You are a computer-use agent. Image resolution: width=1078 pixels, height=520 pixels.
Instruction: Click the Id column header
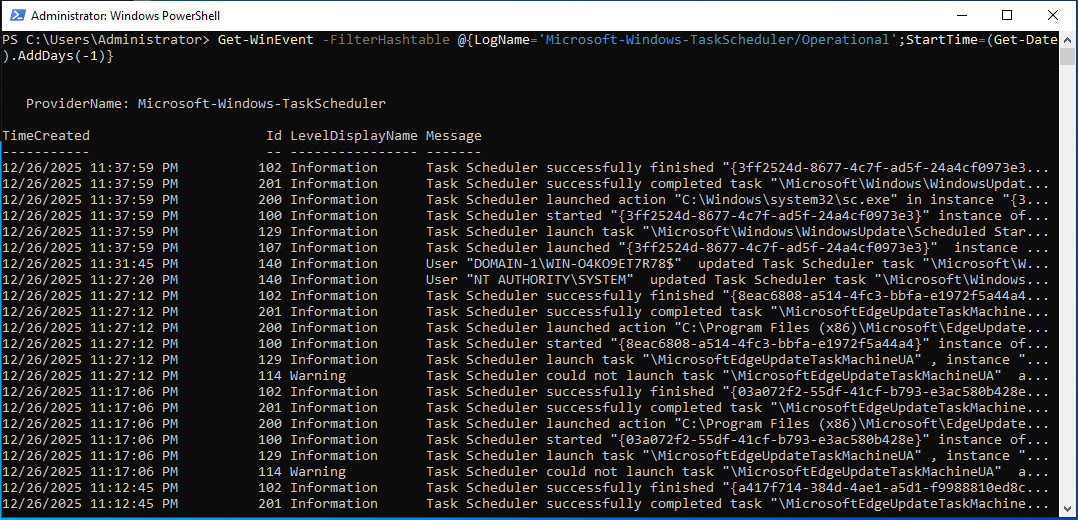274,136
